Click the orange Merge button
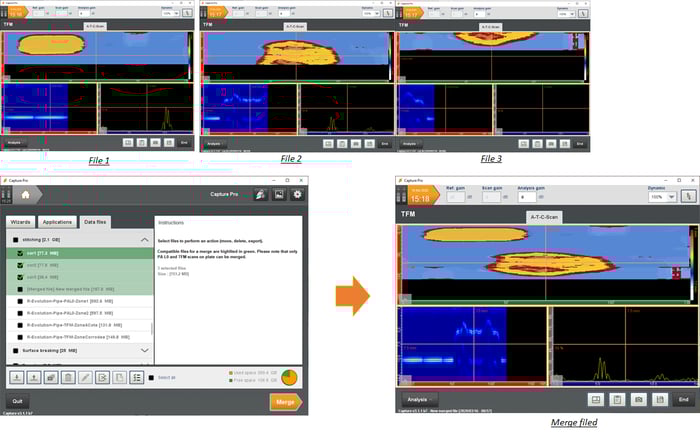The width and height of the screenshot is (700, 434). coord(286,402)
